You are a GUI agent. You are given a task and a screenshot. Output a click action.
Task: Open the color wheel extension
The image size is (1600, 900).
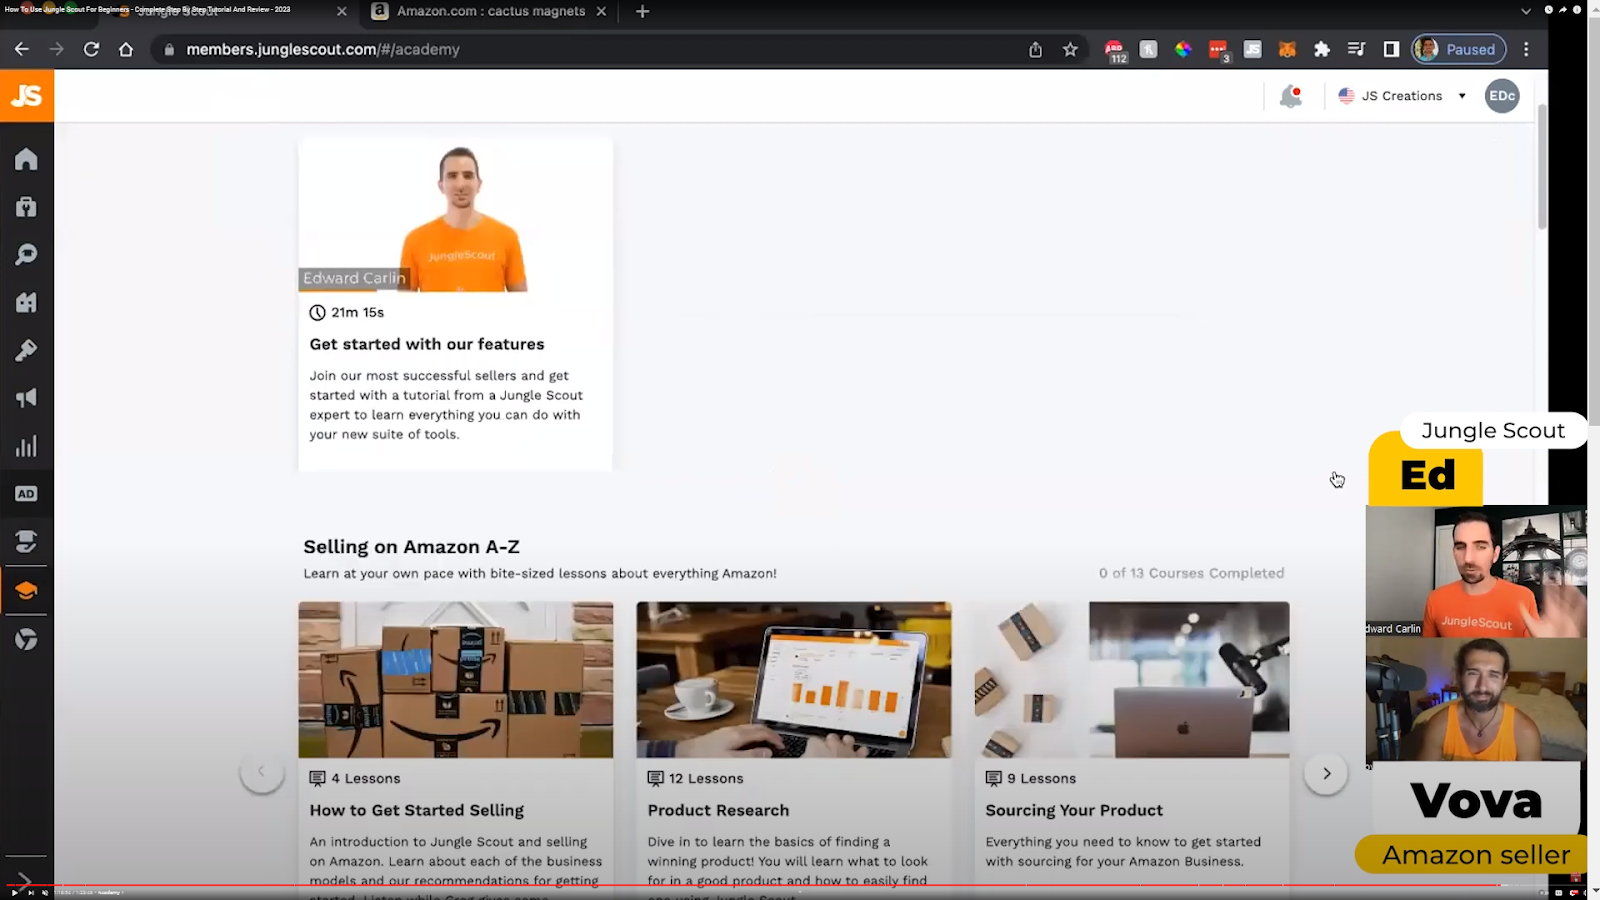pyautogui.click(x=1183, y=49)
